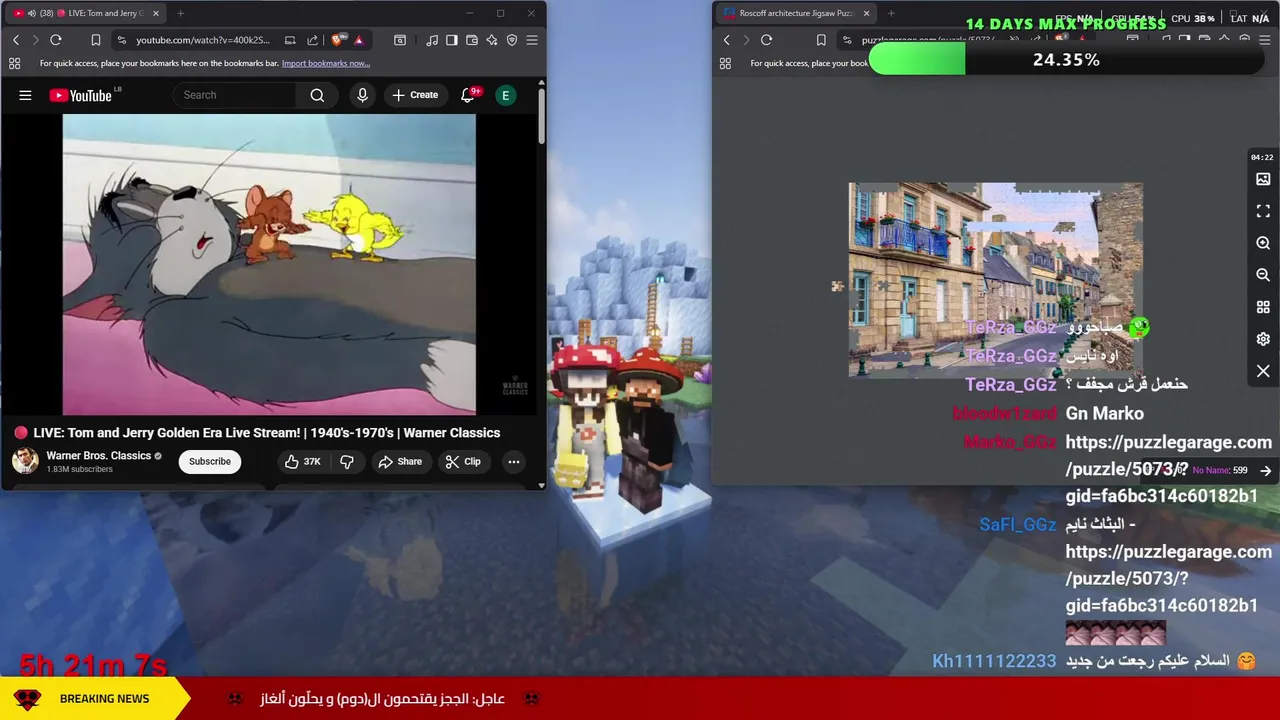Mute the YouTube tab via its speaker icon

click(x=32, y=13)
